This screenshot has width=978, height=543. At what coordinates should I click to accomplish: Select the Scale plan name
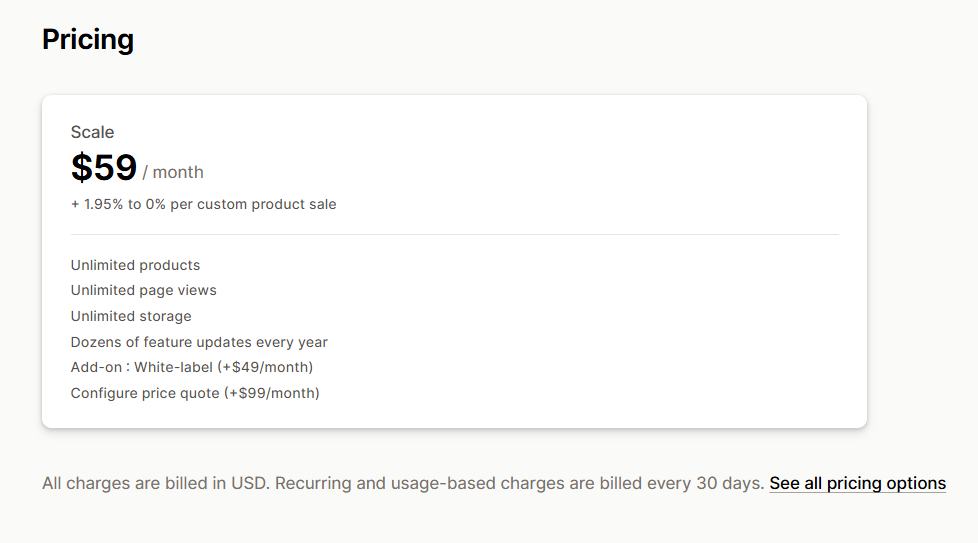point(92,132)
